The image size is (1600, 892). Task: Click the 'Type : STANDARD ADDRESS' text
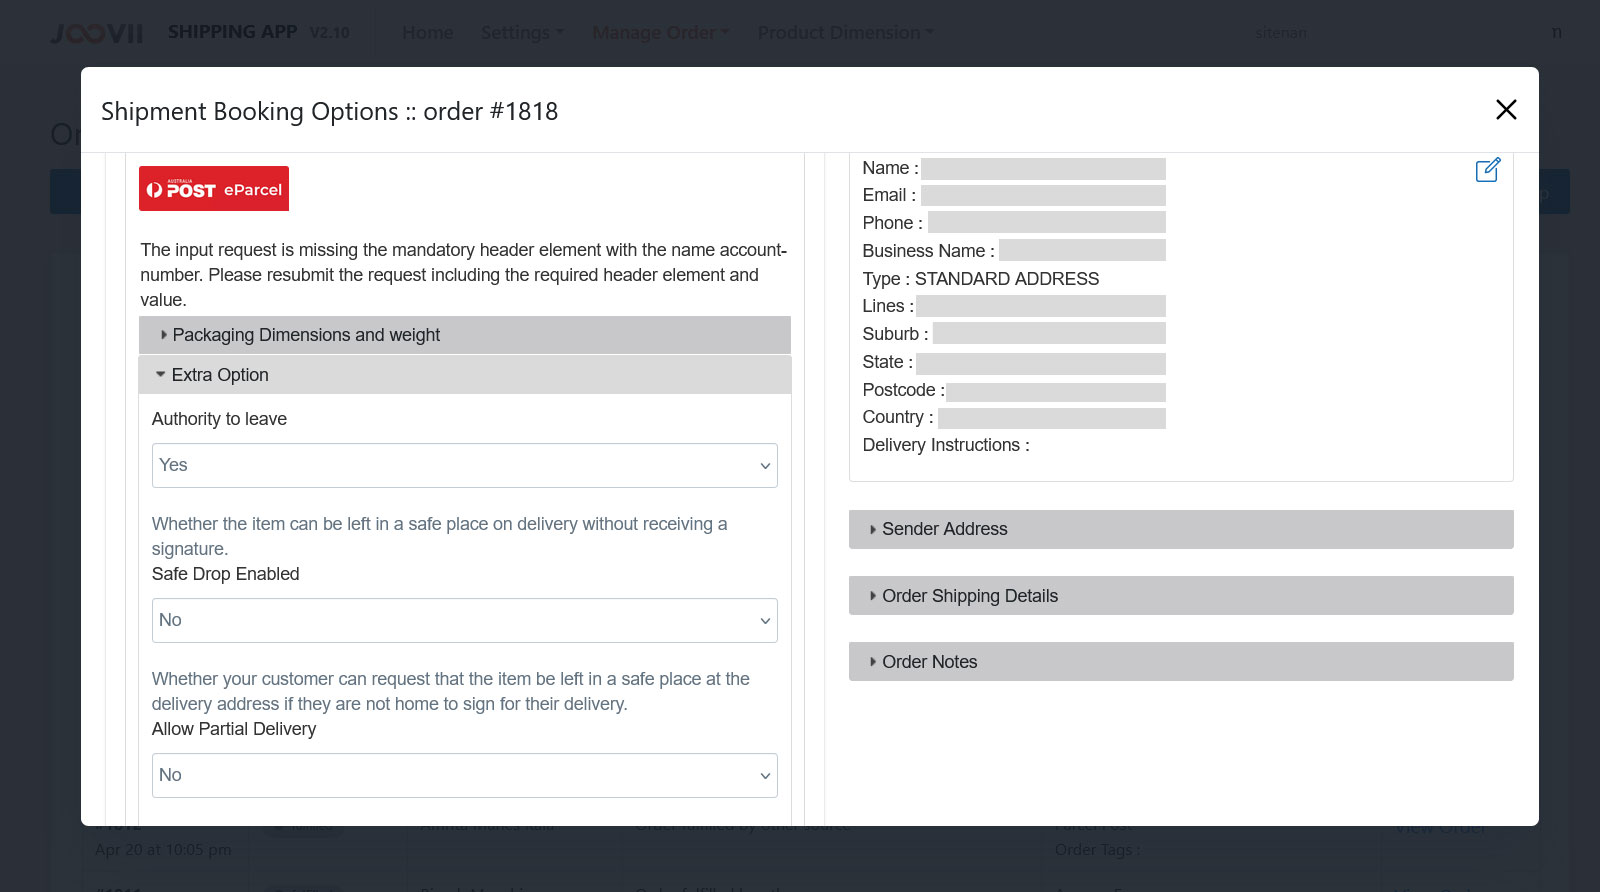tap(981, 279)
